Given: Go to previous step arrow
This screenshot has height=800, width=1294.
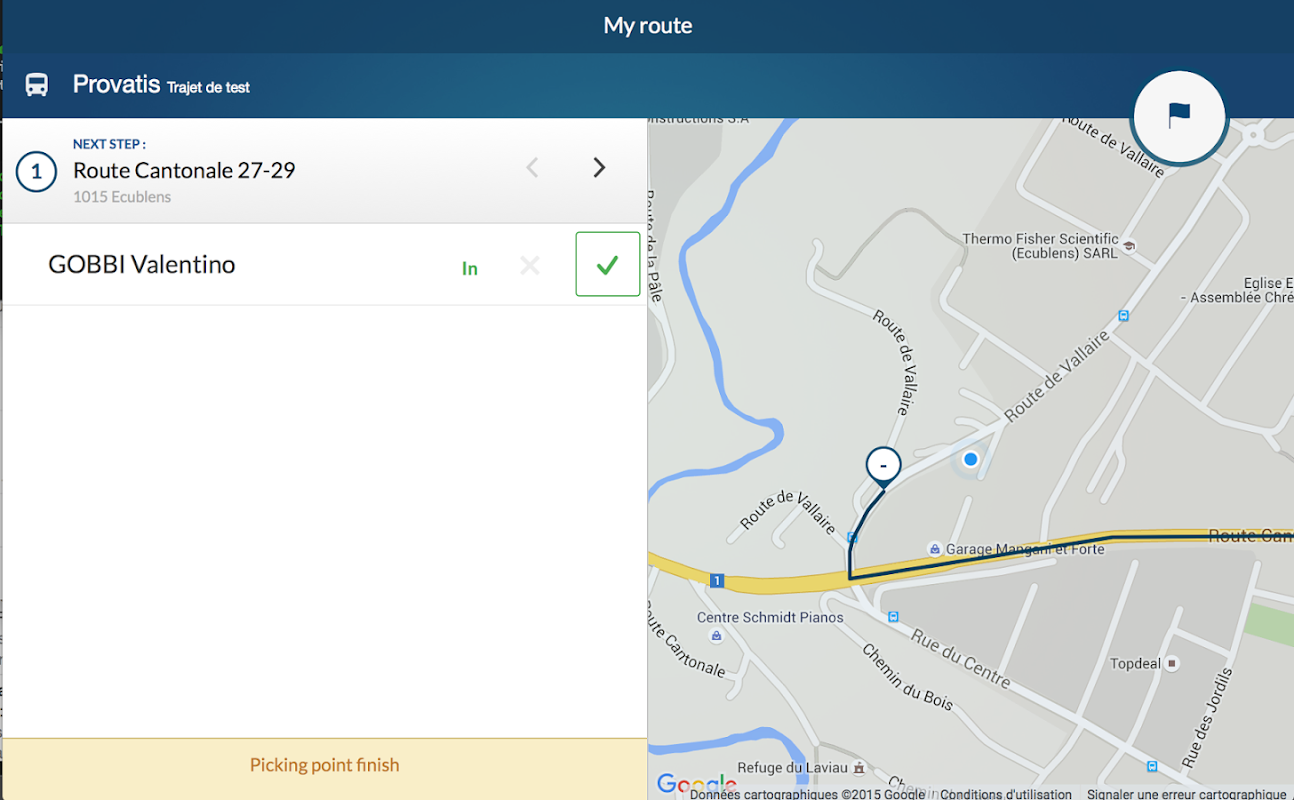Looking at the screenshot, I should click(533, 168).
